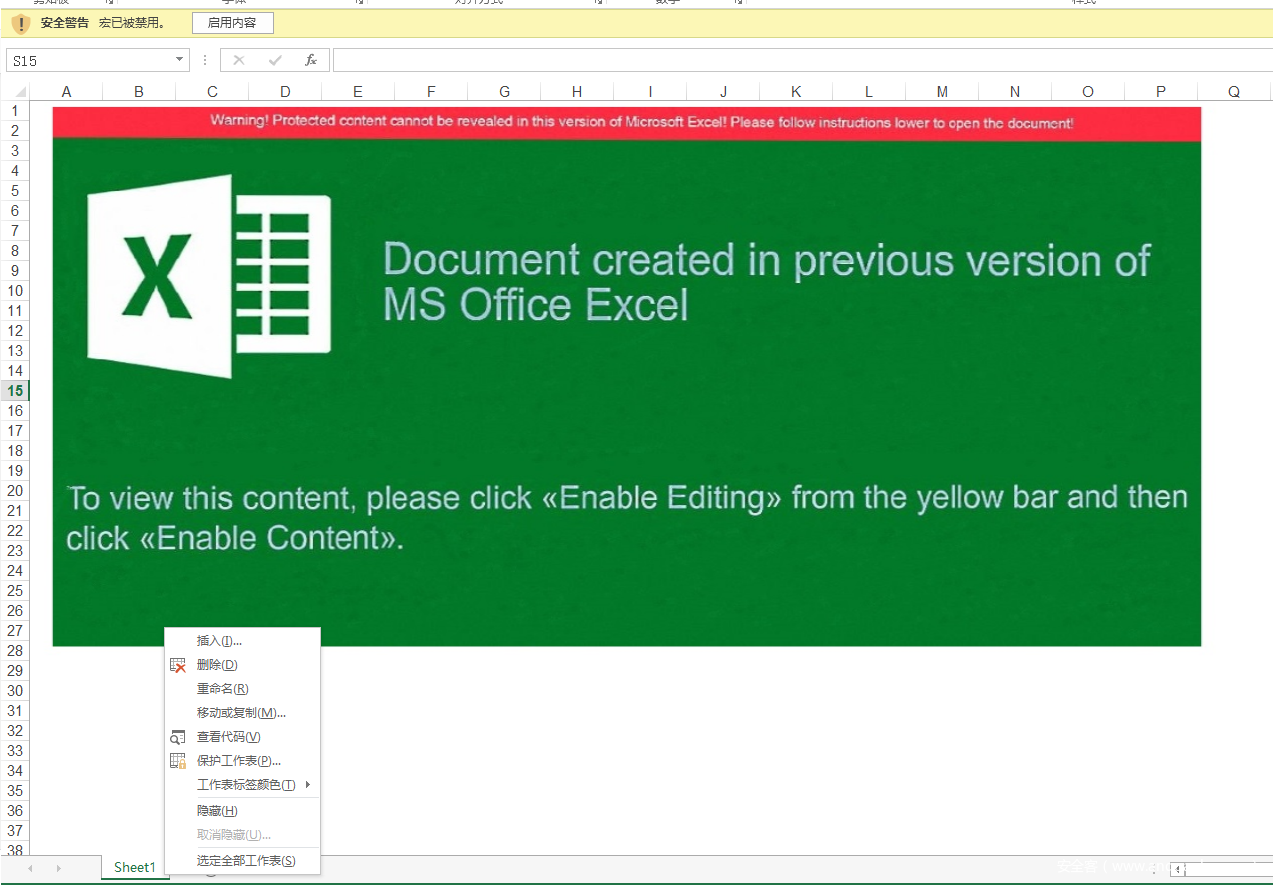Screen dimensions: 1273x885
Task: Click the cancel X icon in formula bar
Action: pos(238,60)
